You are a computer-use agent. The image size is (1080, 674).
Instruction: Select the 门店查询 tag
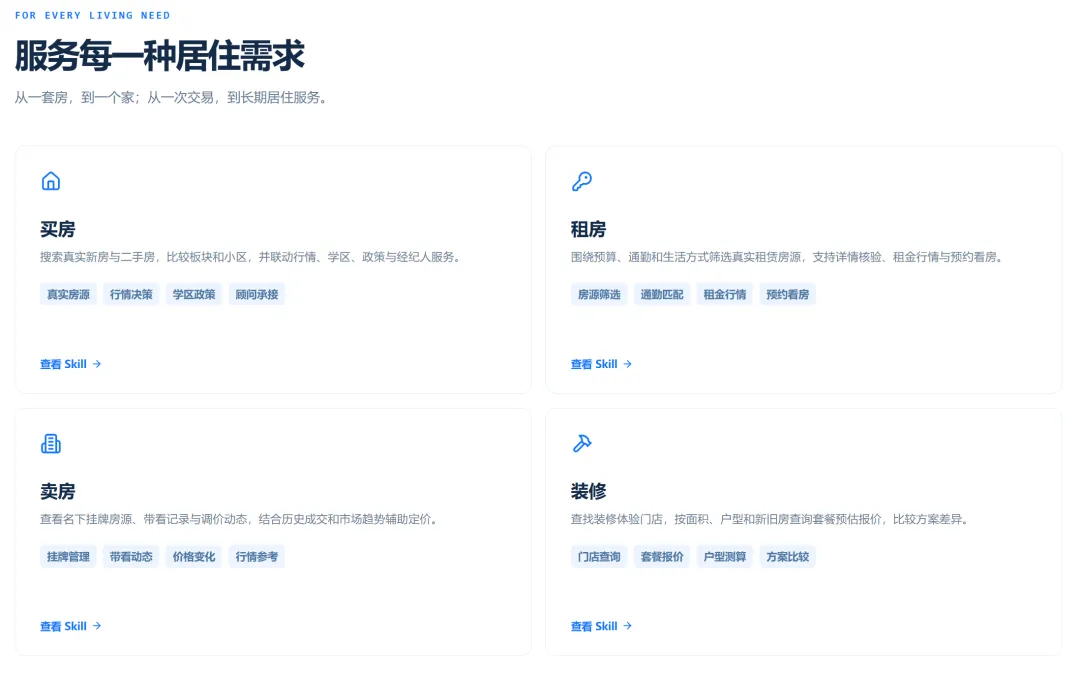coord(599,557)
